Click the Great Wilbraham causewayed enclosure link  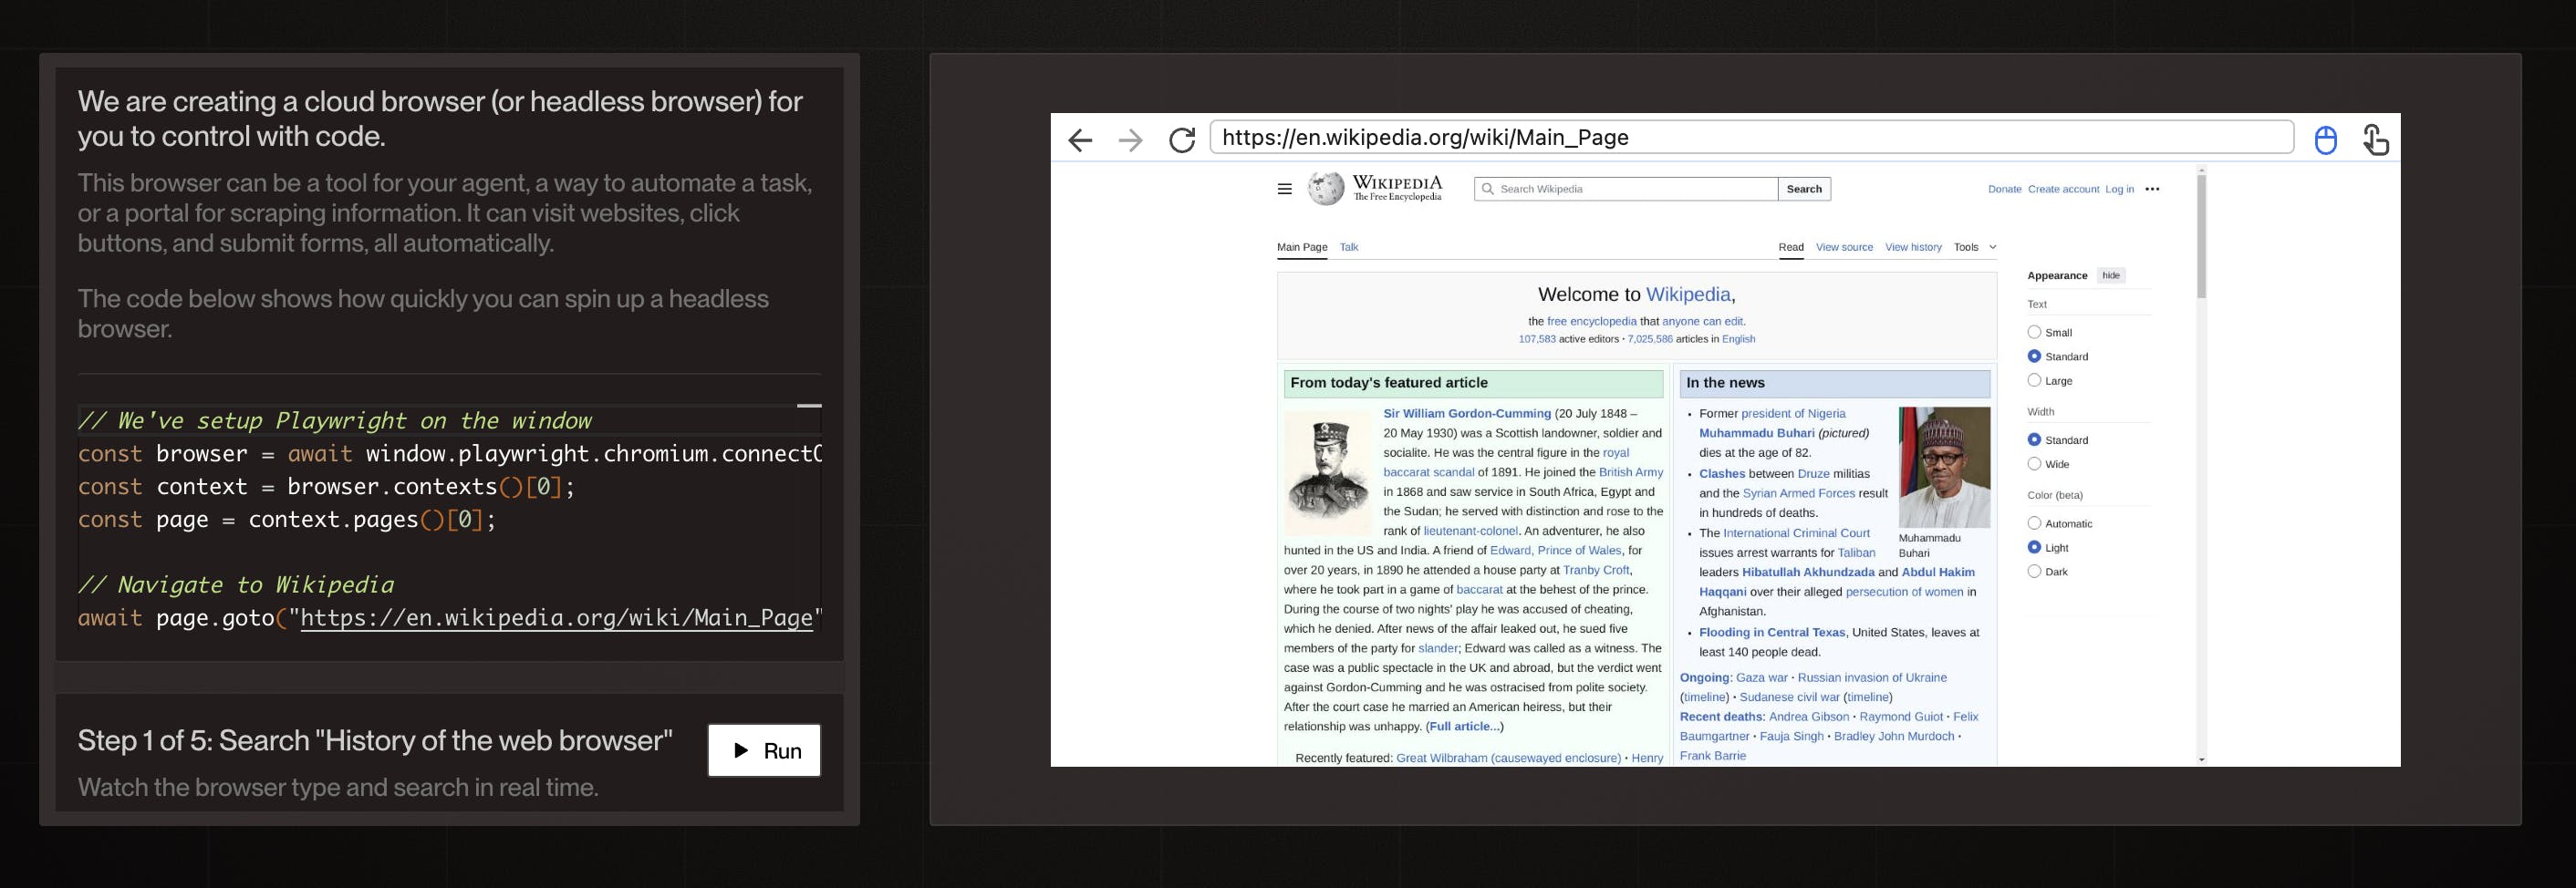1508,758
